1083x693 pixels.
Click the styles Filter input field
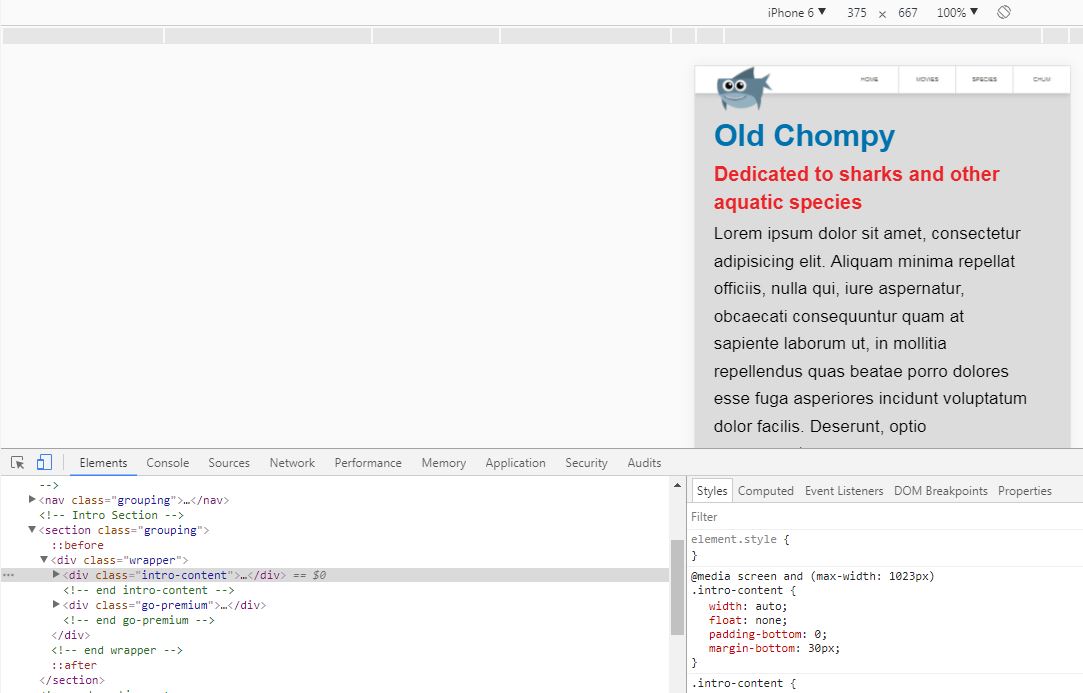coord(880,517)
